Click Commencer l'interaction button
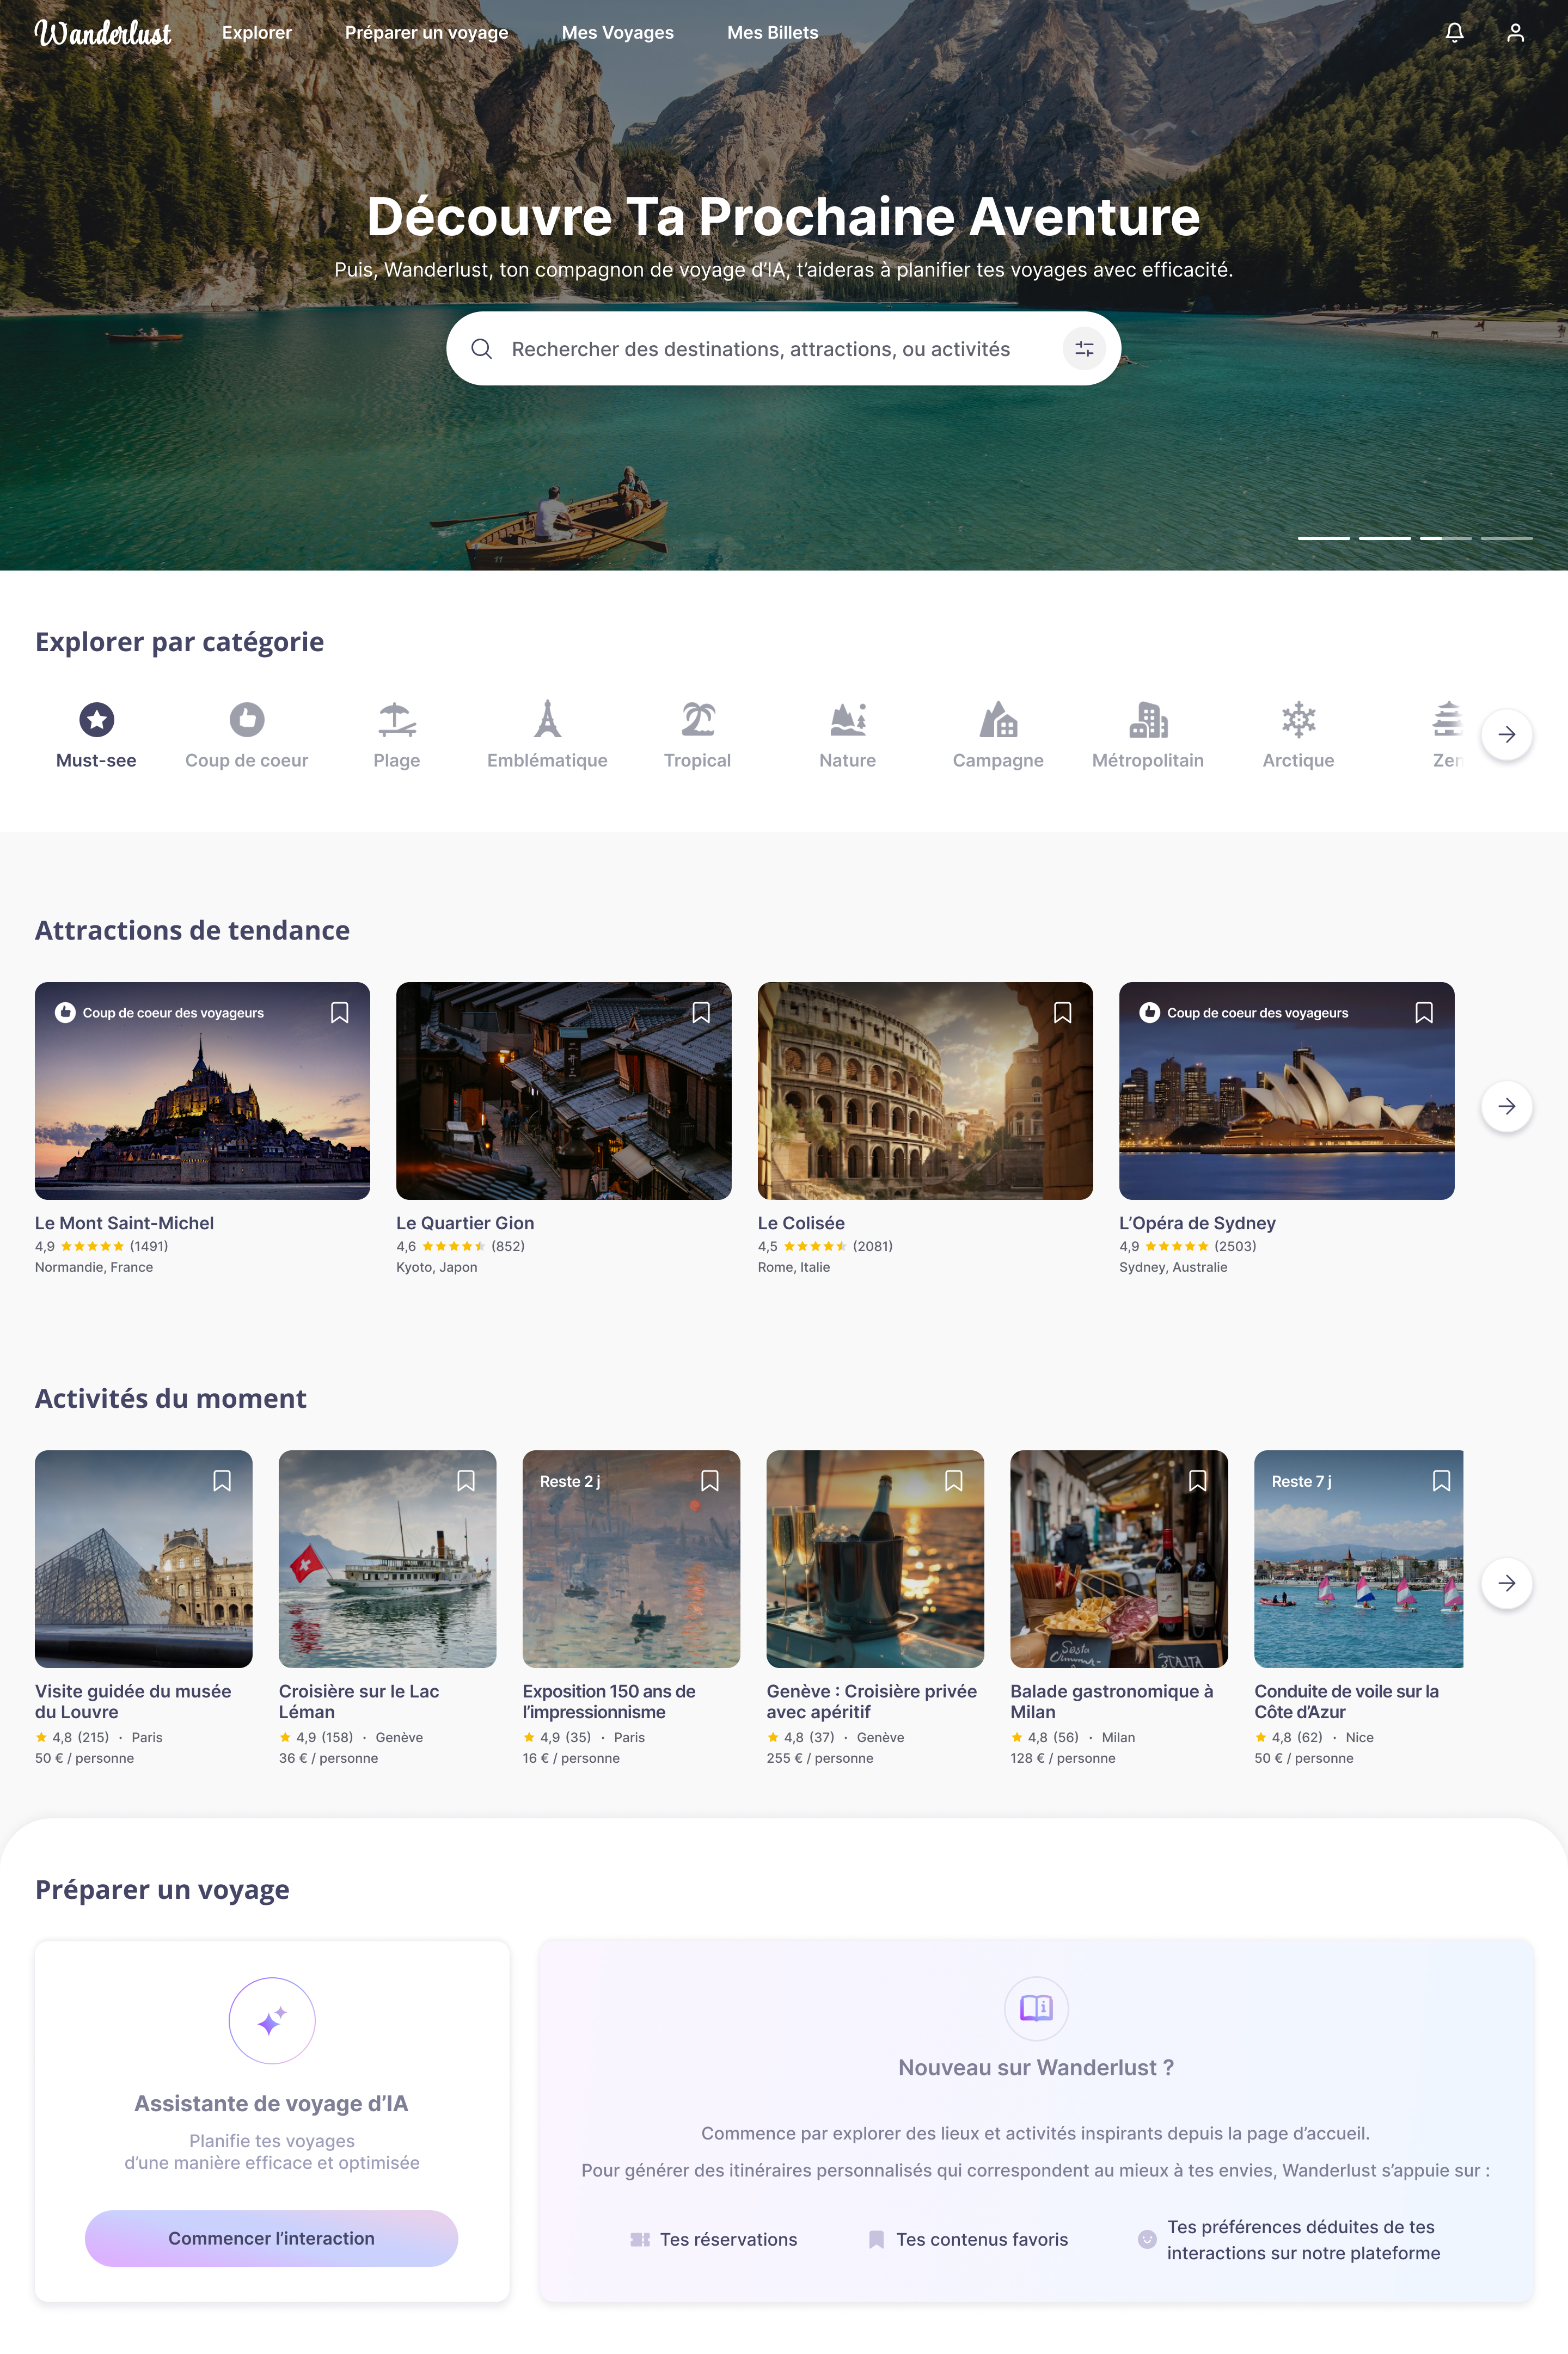The height and width of the screenshot is (2354, 1568). (x=271, y=2238)
